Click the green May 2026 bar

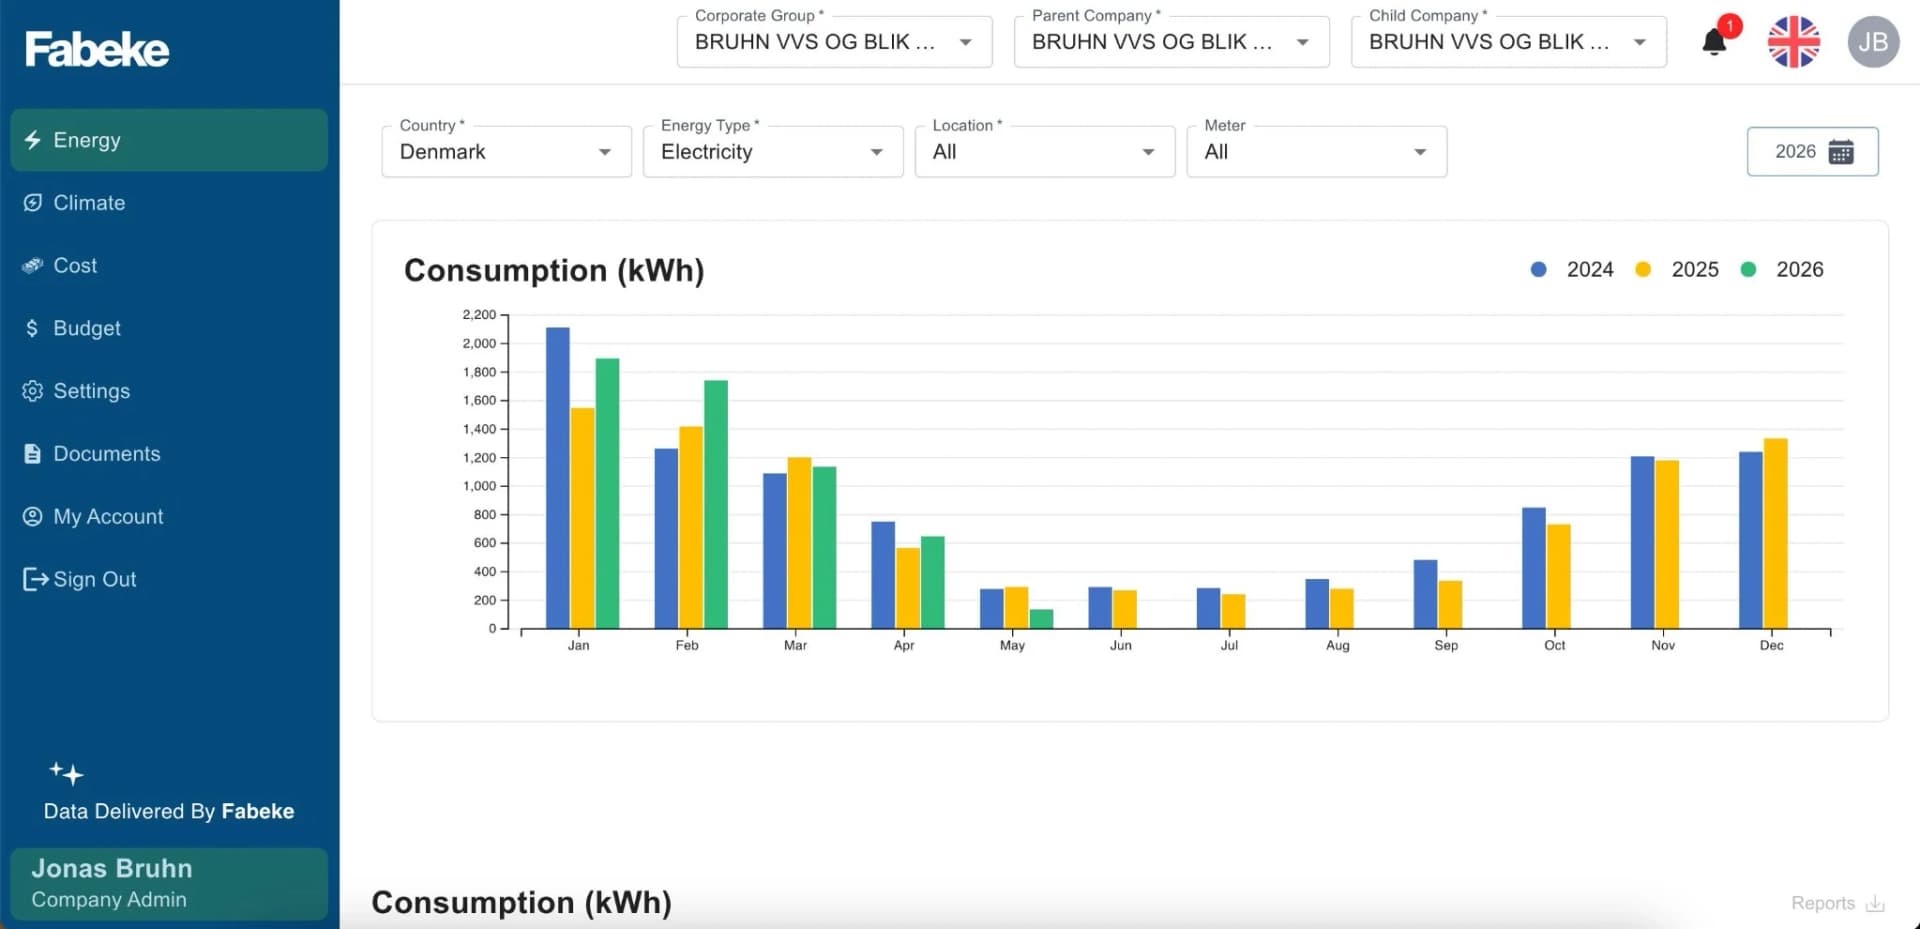(x=1042, y=619)
